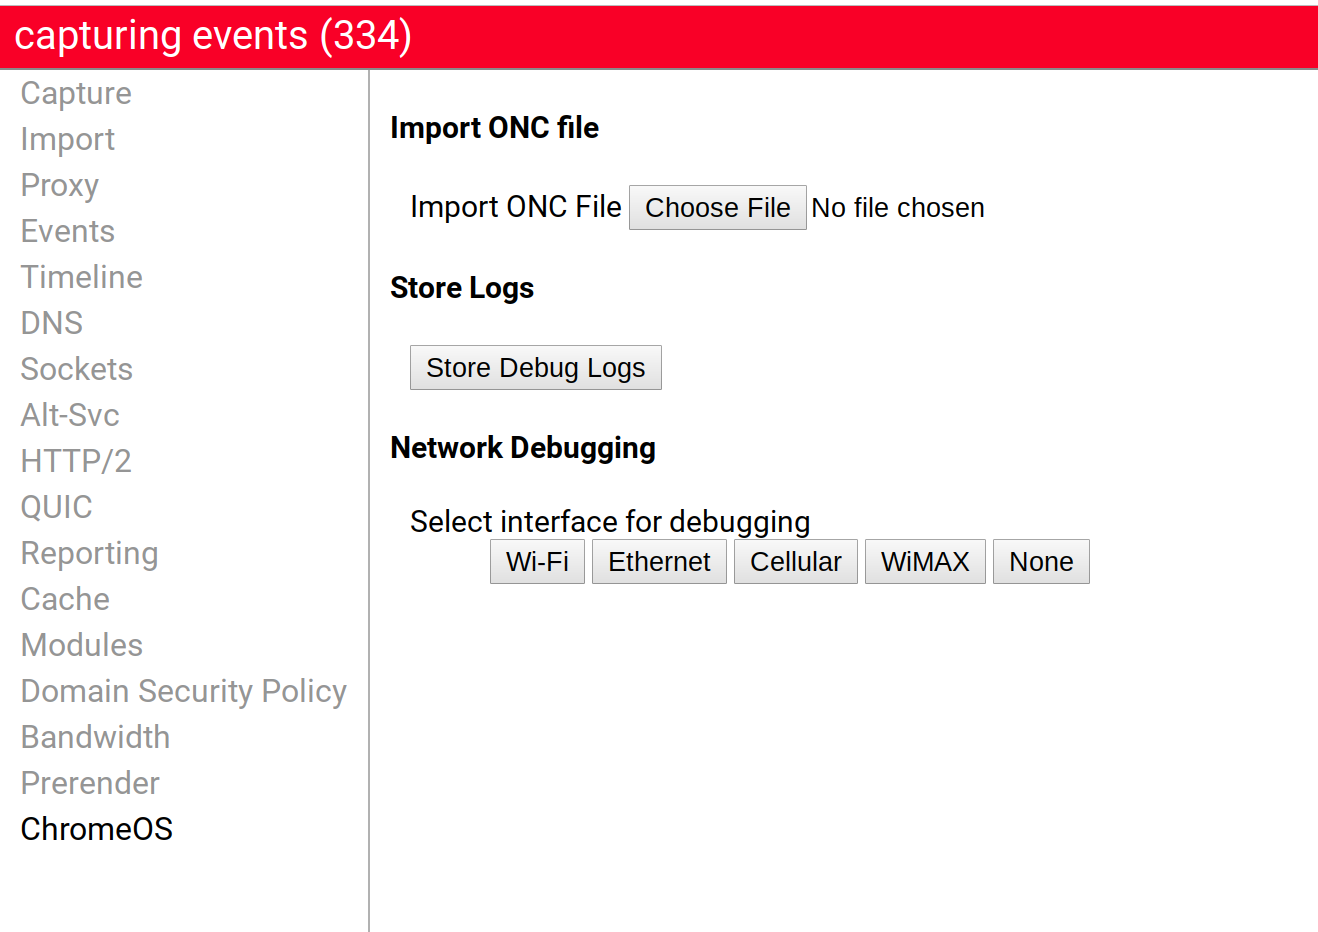View the Domain Security Policy tab
Image resolution: width=1318 pixels, height=932 pixels.
[184, 691]
